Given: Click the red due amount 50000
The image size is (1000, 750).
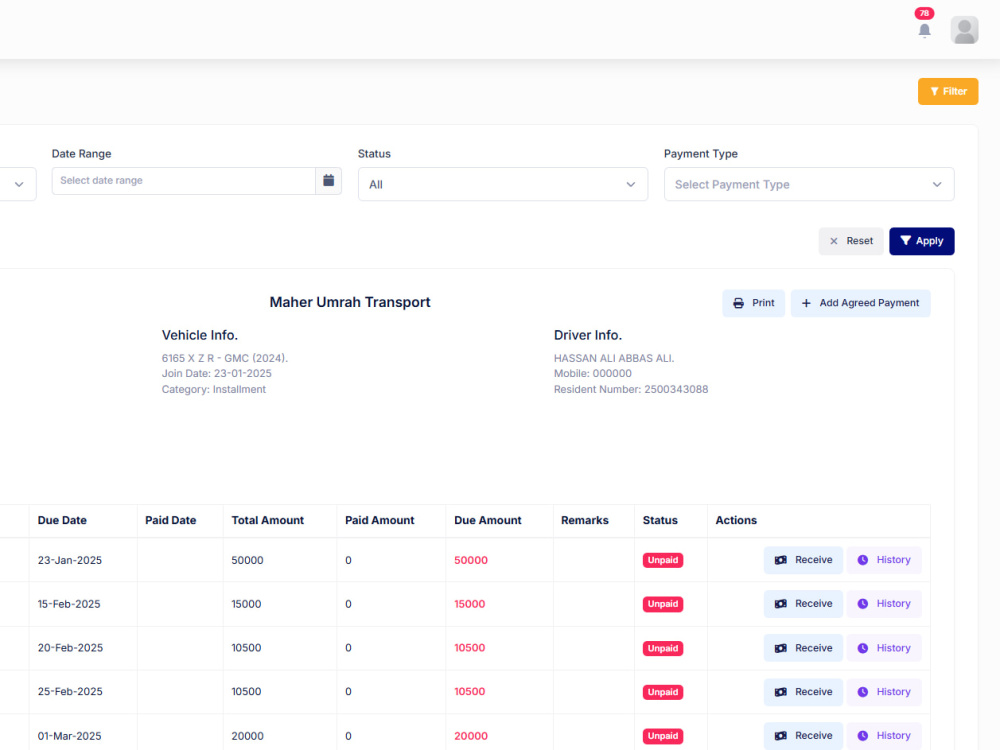Looking at the screenshot, I should pyautogui.click(x=471, y=560).
